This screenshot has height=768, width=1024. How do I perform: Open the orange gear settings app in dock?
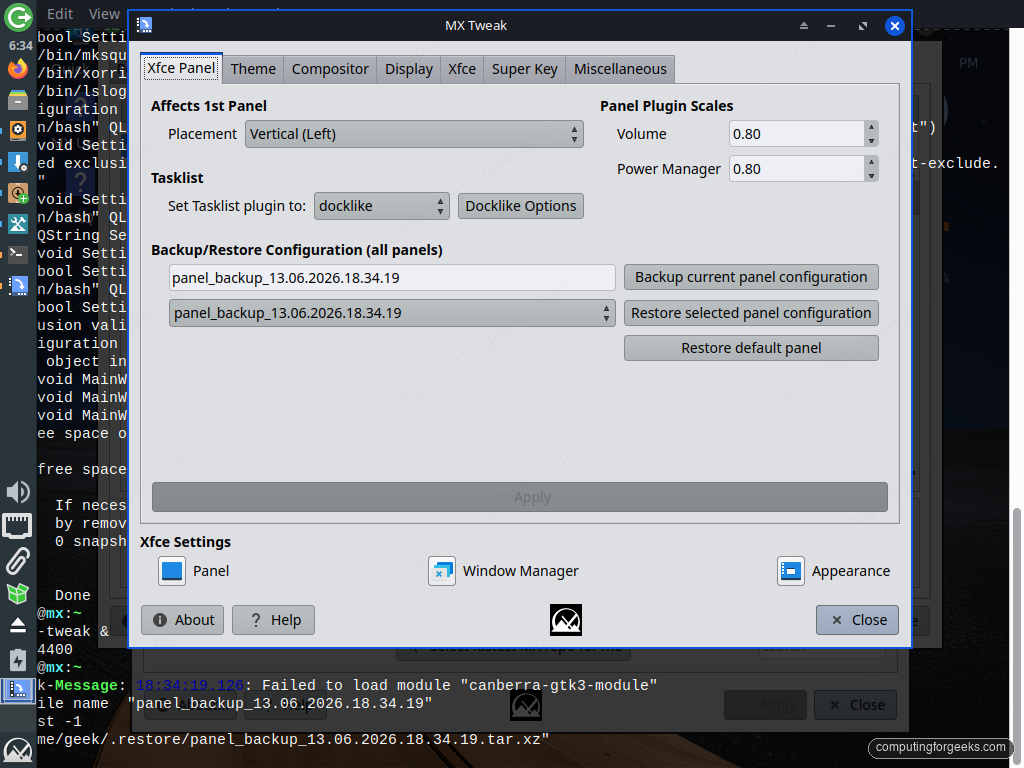coord(18,130)
